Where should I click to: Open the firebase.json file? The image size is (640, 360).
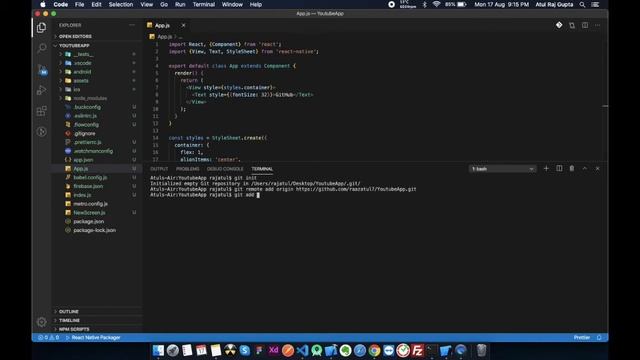[88, 186]
